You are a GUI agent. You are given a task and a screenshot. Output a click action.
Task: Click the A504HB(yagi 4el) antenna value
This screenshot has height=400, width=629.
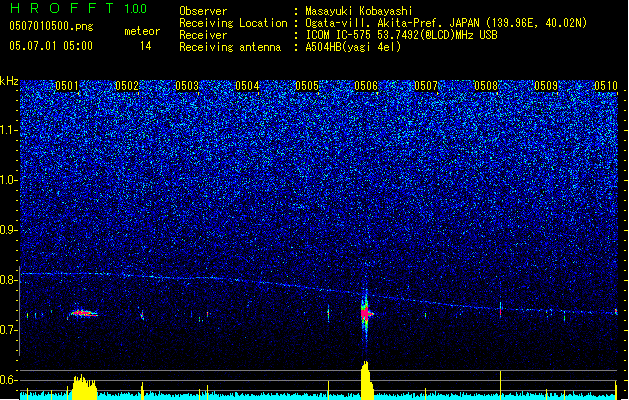[353, 47]
